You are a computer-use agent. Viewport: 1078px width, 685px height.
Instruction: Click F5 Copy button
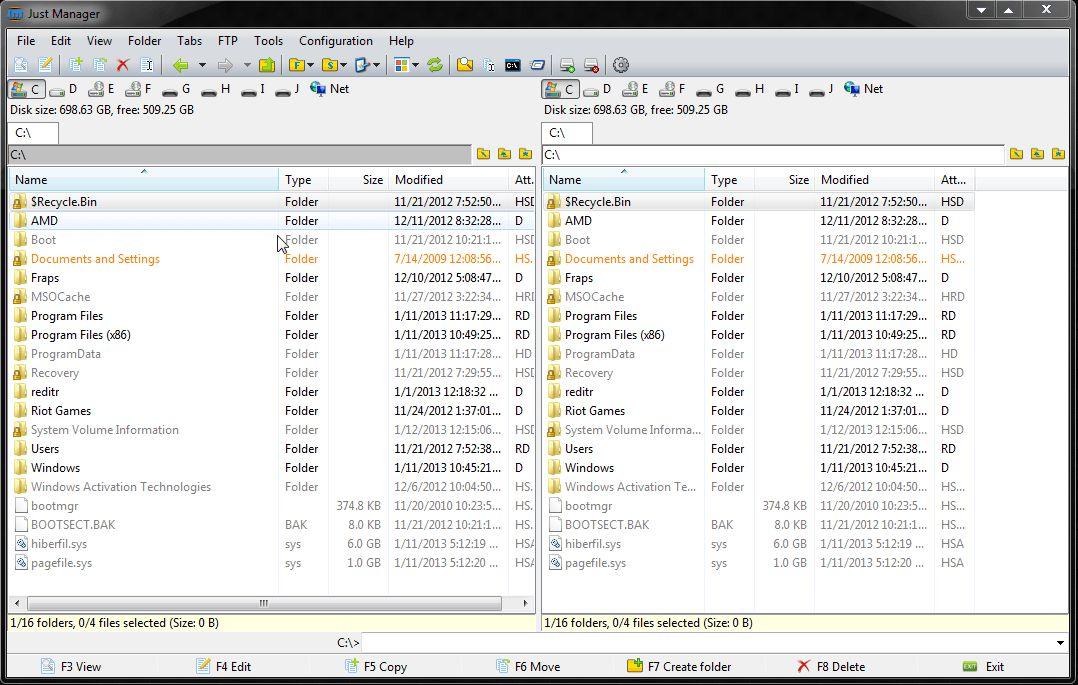point(376,666)
